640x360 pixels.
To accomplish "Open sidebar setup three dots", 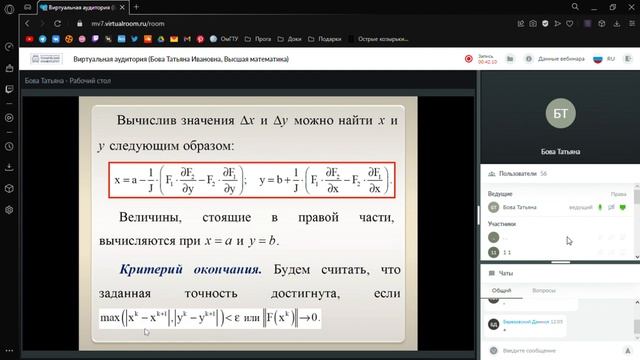I will point(9,350).
